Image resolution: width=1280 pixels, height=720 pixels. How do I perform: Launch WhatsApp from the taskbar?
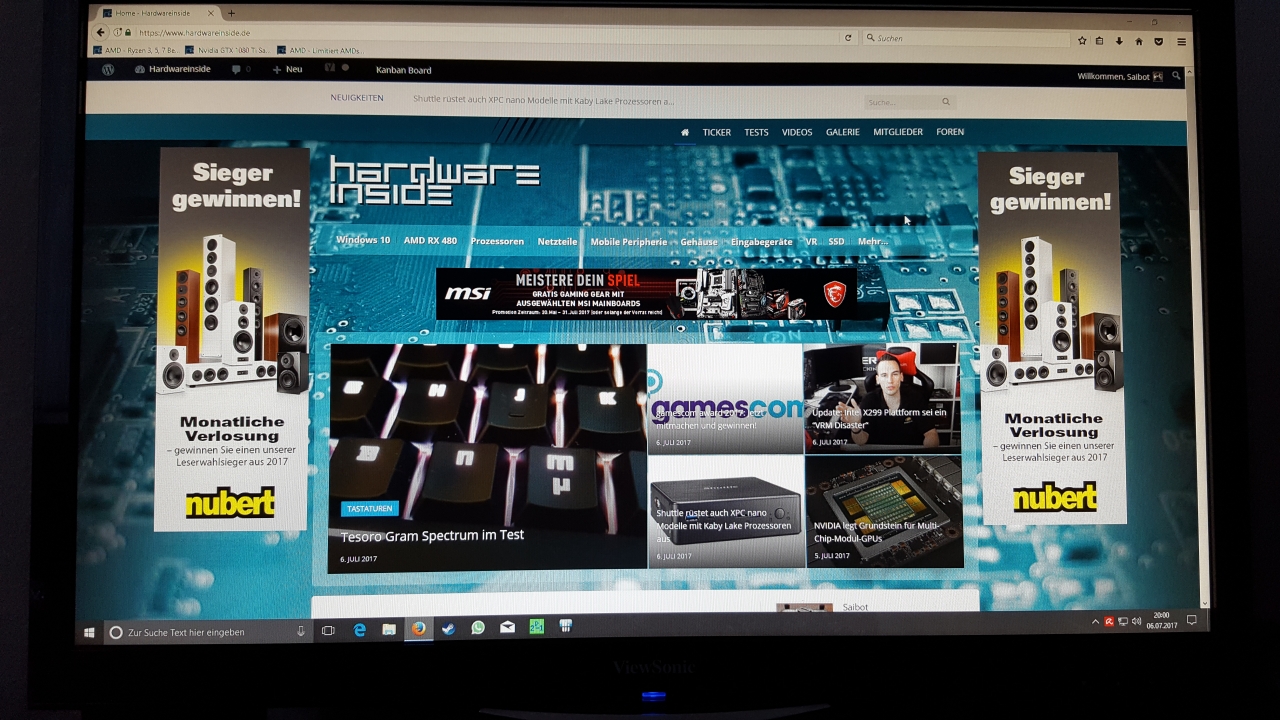[478, 628]
